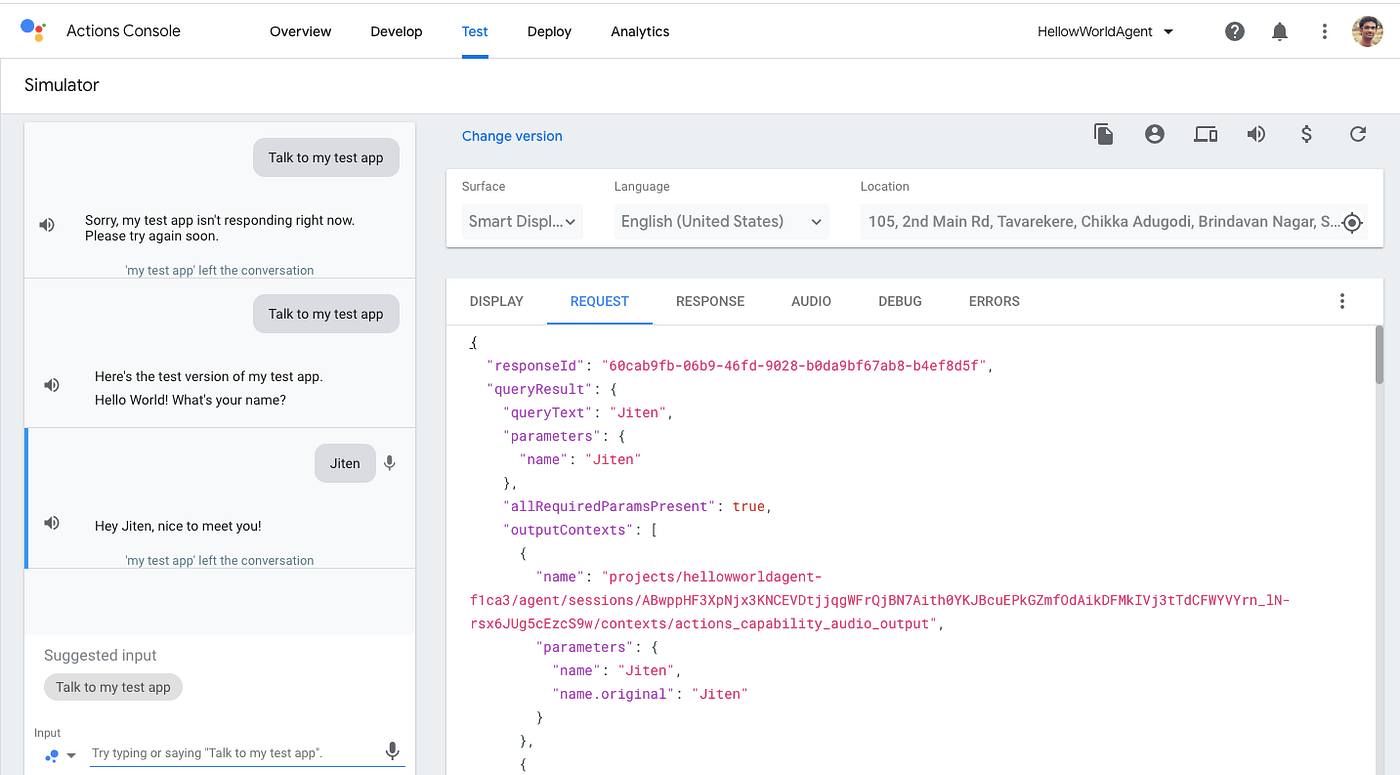Click microphone icon next to Jiten bubble
This screenshot has width=1400, height=775.
point(390,463)
